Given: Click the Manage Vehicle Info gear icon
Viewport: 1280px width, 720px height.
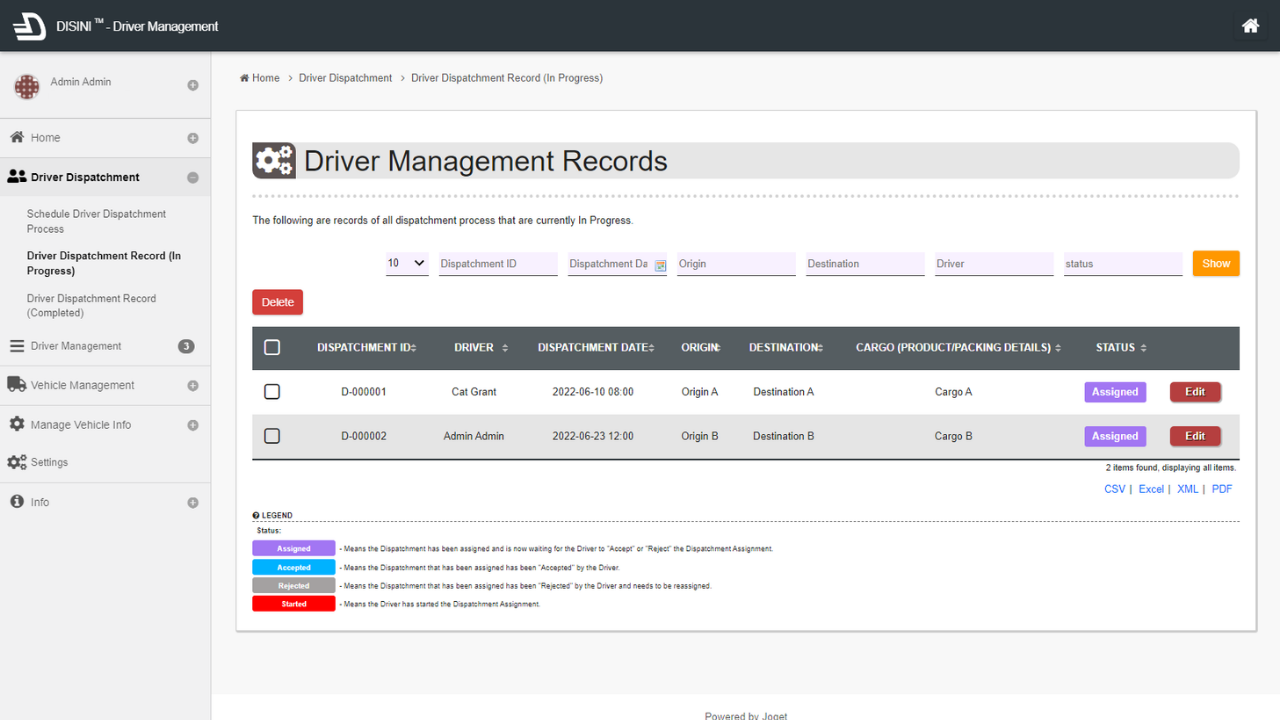Looking at the screenshot, I should (x=16, y=424).
